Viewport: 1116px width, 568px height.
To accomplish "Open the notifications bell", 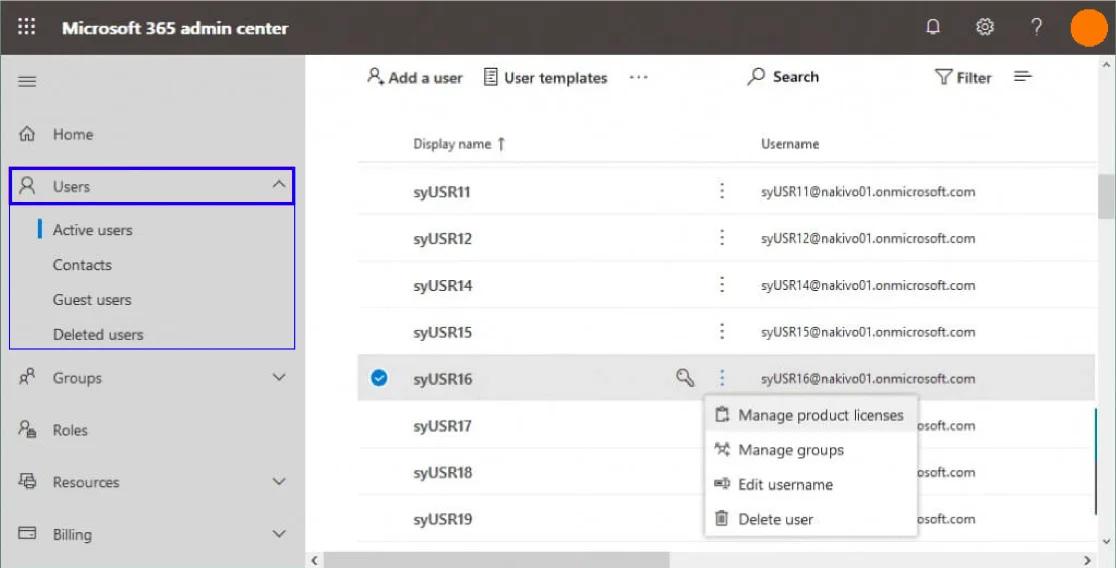I will (932, 27).
